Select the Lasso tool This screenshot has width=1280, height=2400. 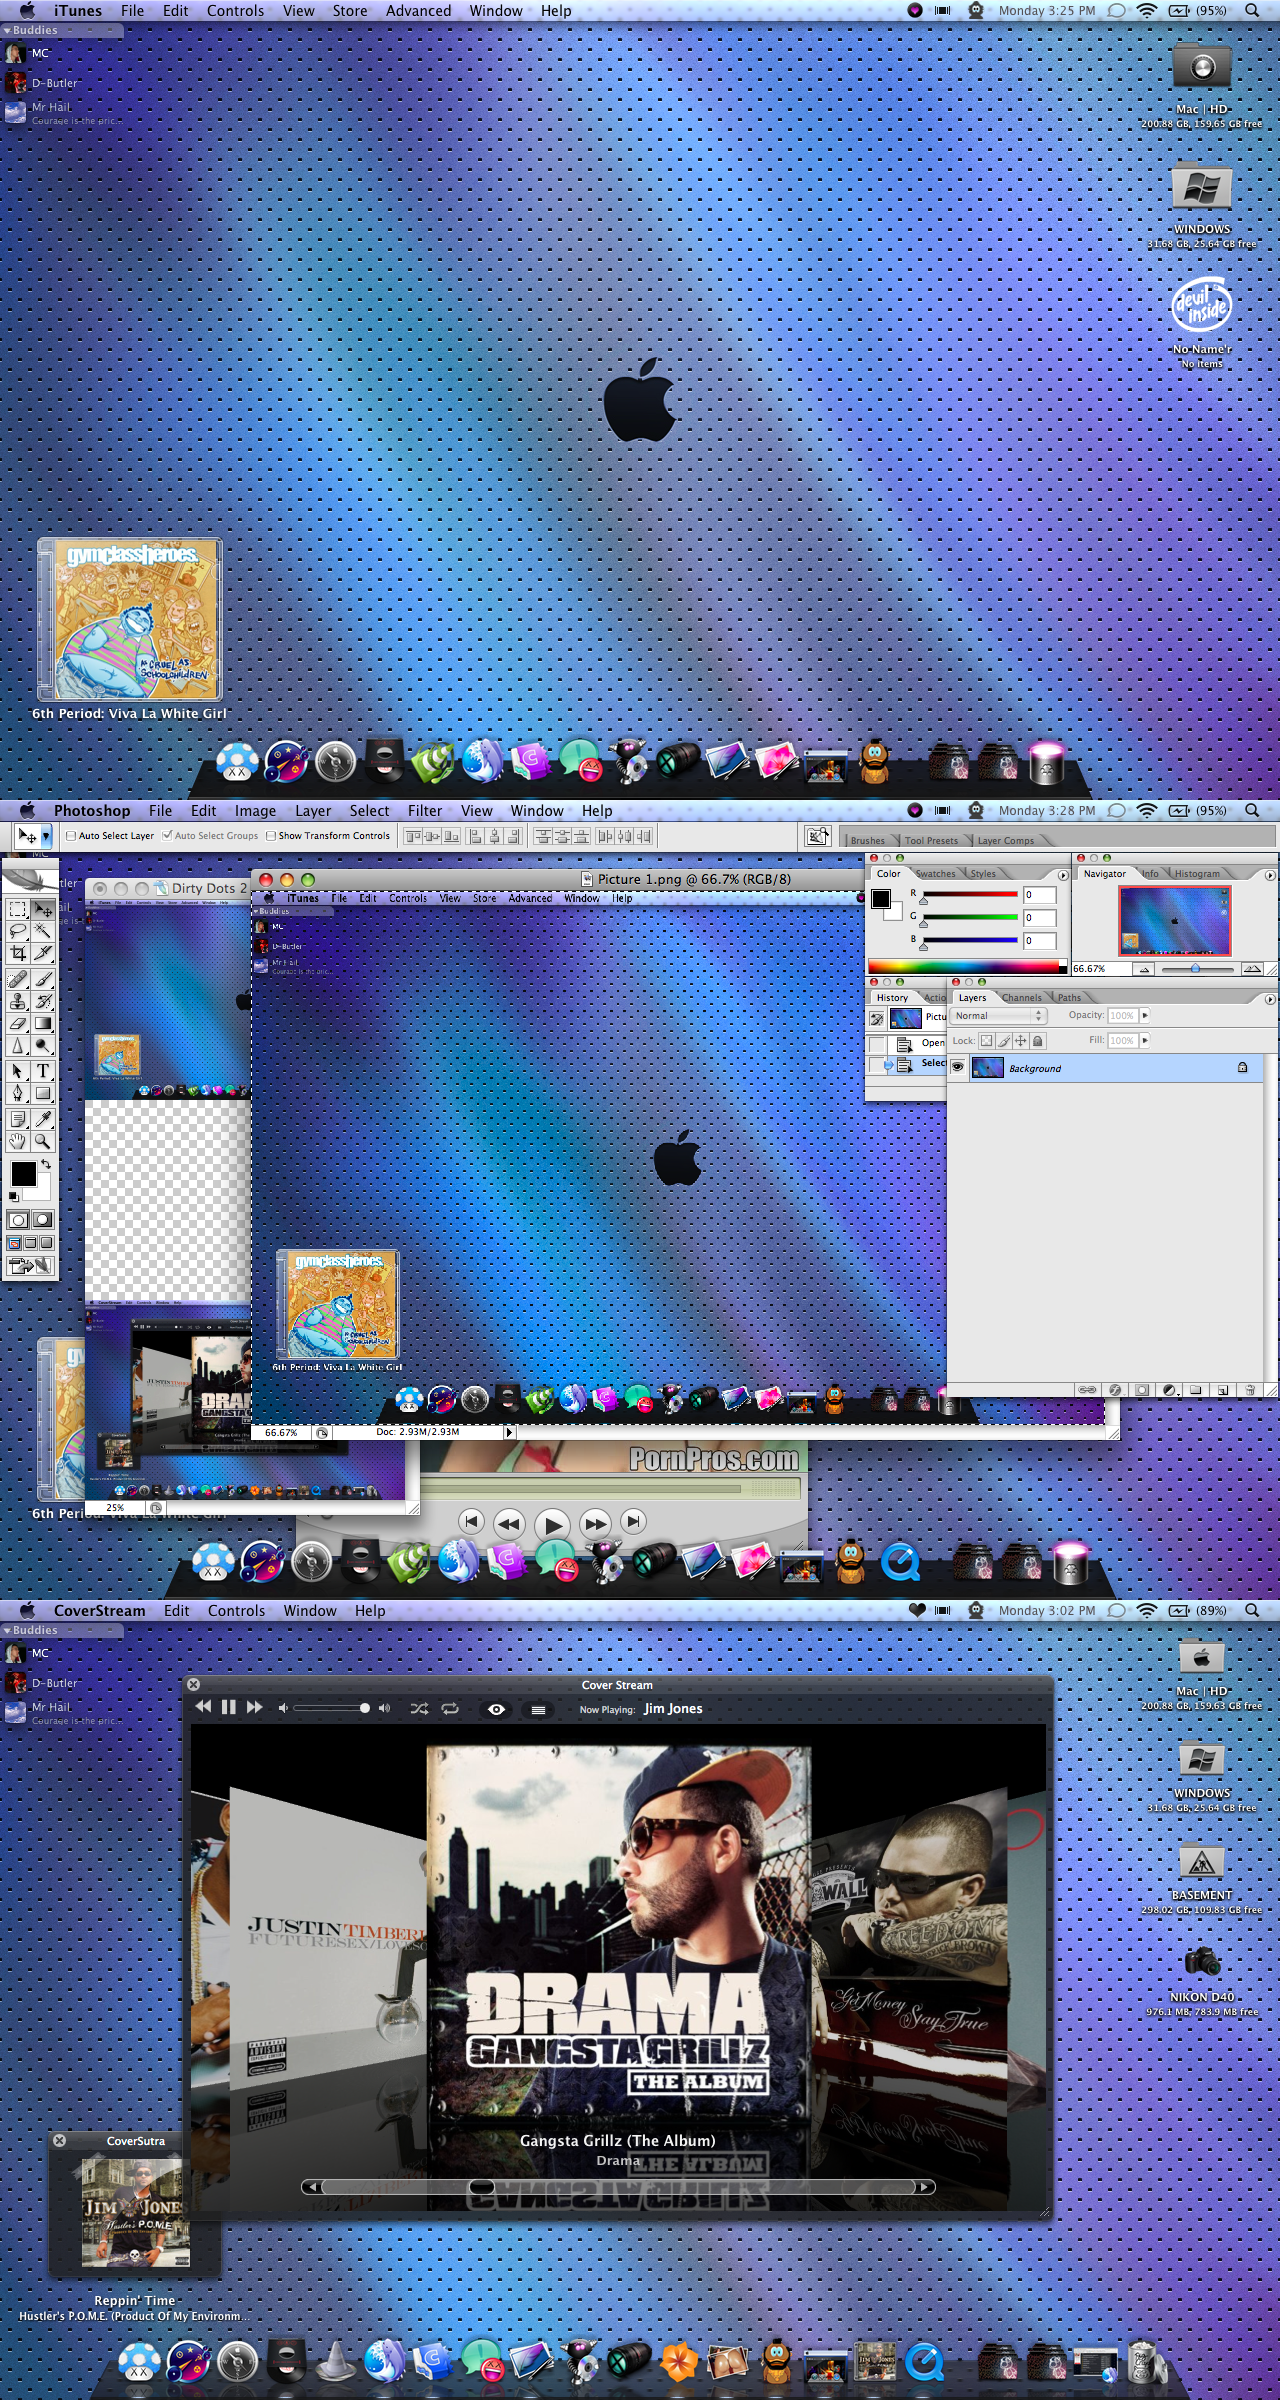(18, 931)
